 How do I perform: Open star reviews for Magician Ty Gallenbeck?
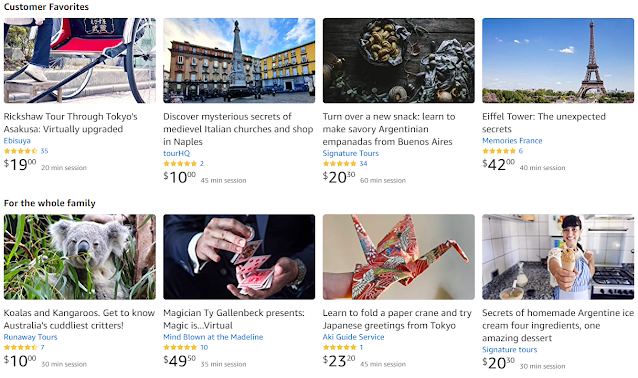coord(180,347)
